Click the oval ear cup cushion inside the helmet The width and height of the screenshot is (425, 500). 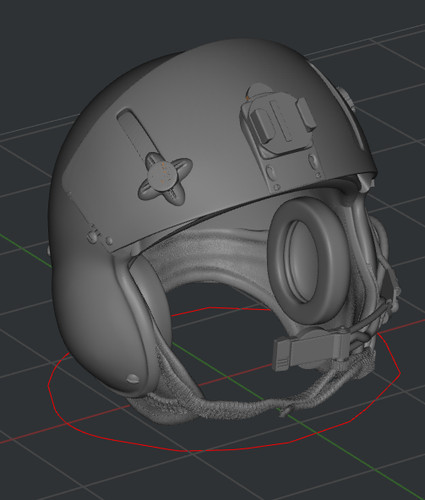click(309, 260)
